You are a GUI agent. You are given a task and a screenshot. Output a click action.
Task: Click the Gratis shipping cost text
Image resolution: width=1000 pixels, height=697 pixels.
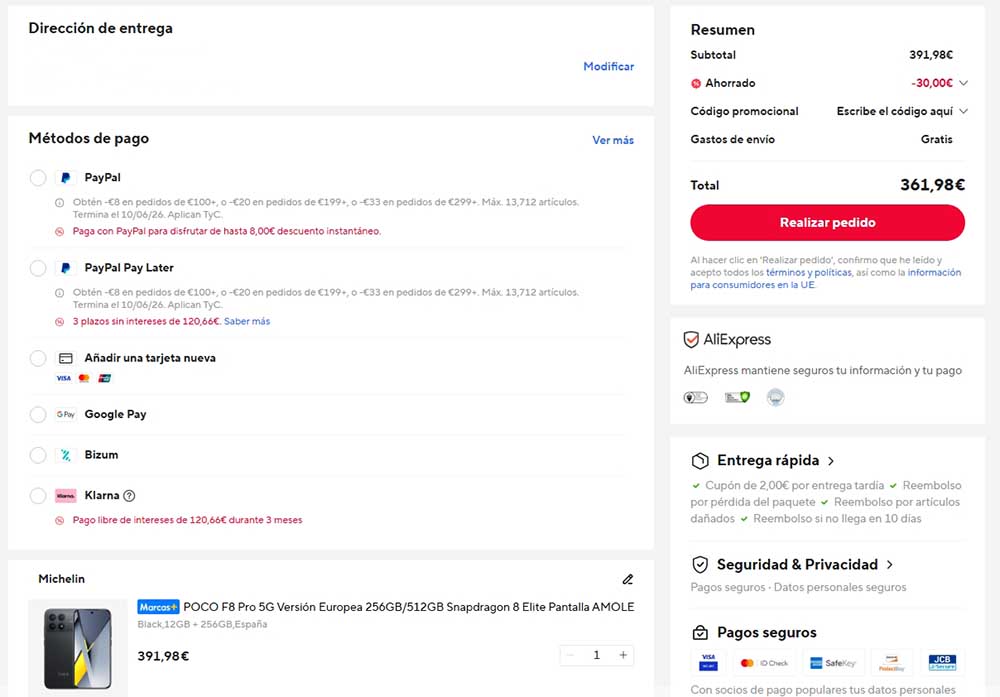coord(936,139)
